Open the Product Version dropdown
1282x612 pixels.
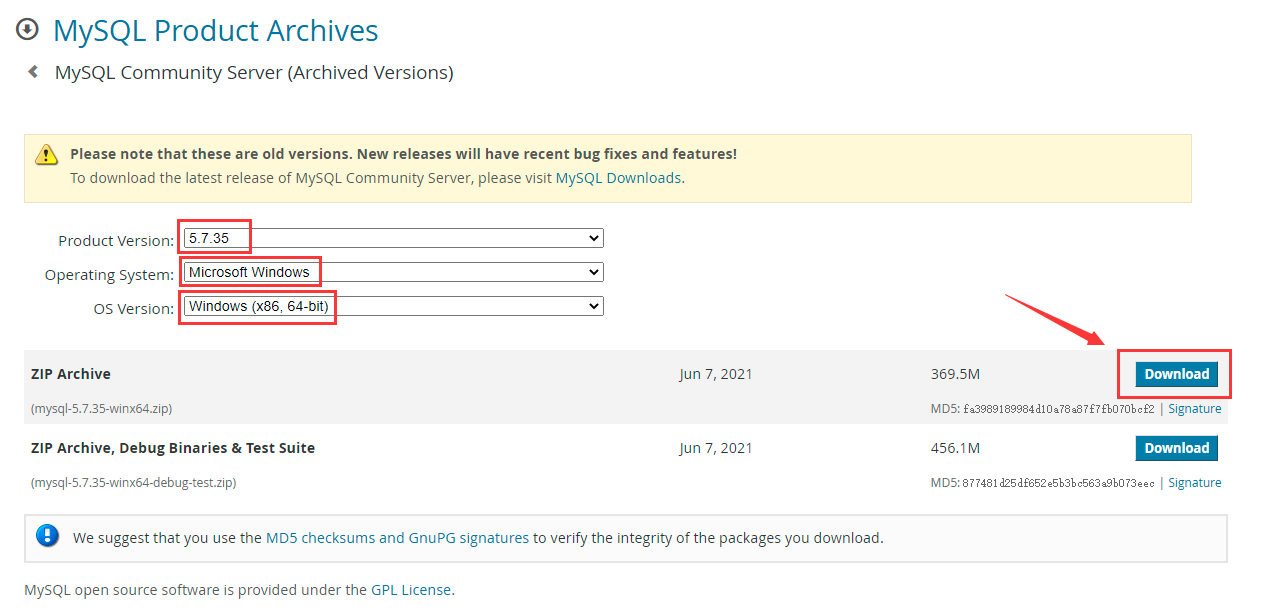[393, 238]
